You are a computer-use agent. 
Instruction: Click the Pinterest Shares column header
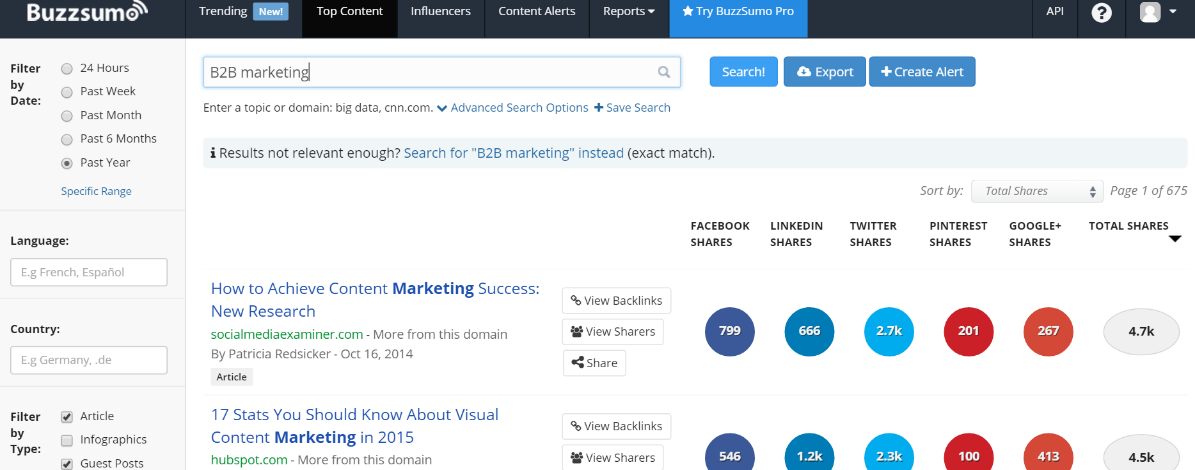[x=958, y=234]
